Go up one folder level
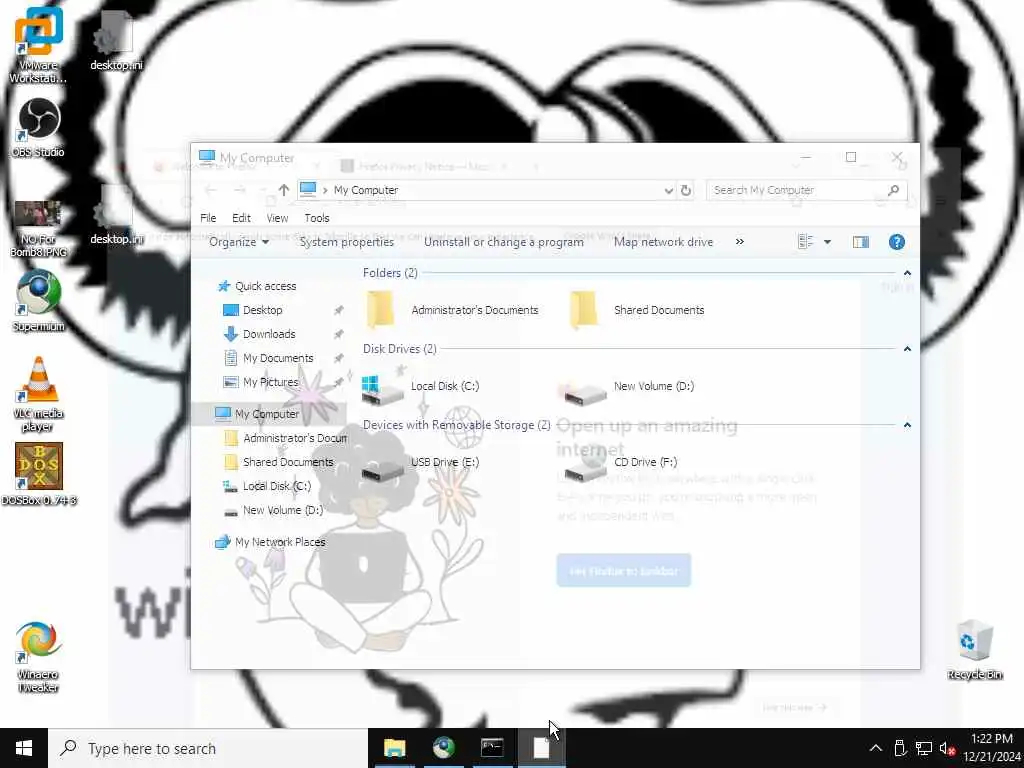The image size is (1024, 768). 283,190
